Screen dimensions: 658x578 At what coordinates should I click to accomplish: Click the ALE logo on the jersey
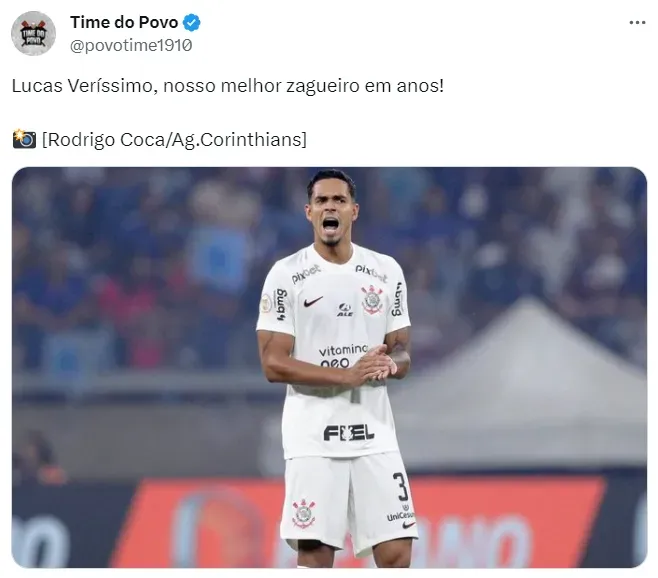345,310
